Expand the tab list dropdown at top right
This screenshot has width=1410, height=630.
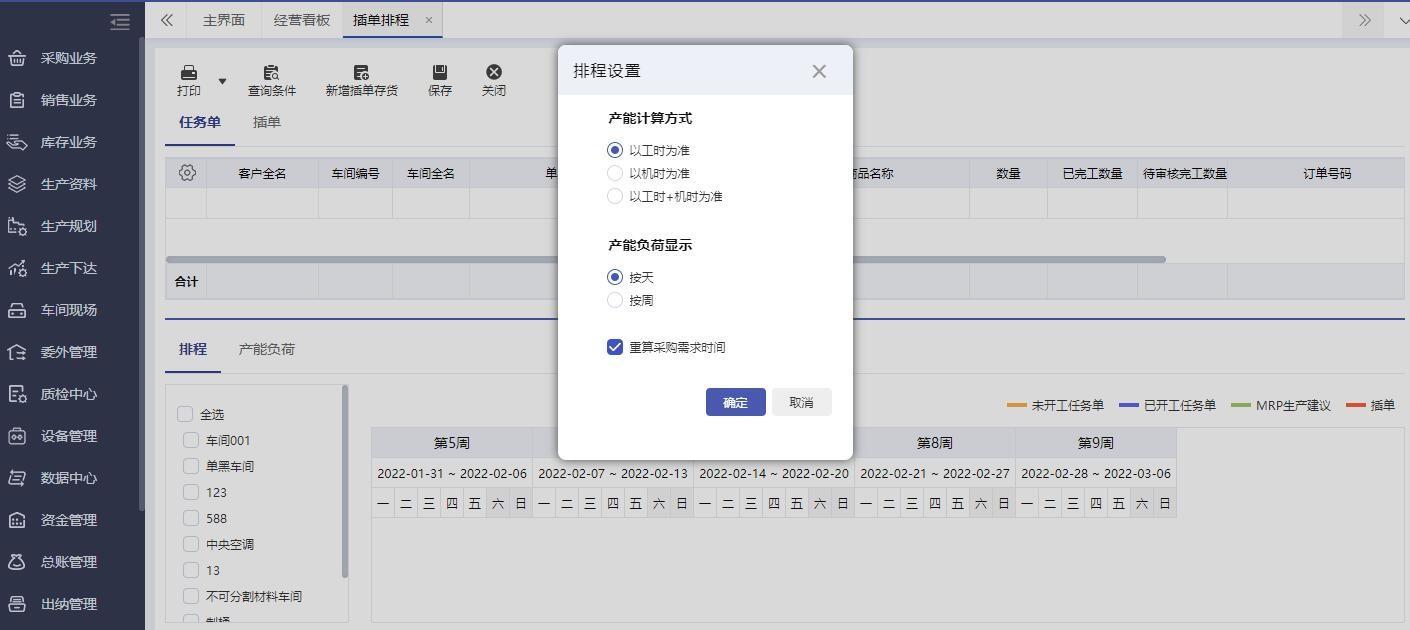(x=1402, y=20)
